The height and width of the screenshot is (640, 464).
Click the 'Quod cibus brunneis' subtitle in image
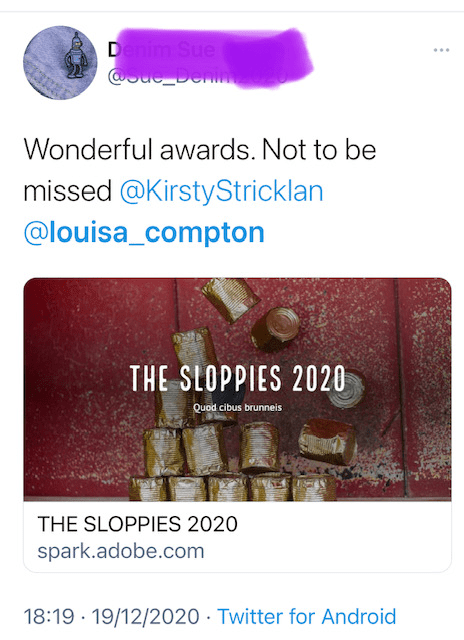tap(238, 407)
